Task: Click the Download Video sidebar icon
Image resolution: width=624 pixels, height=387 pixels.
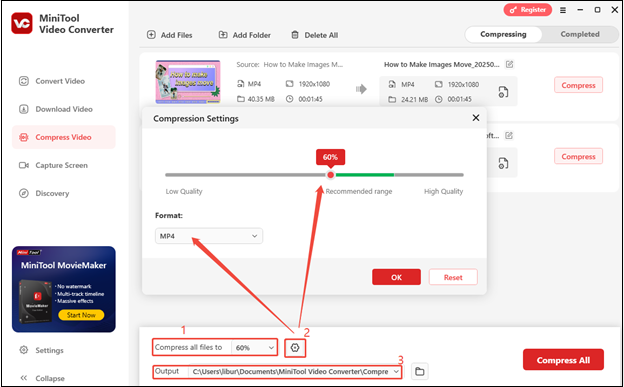Action: coord(24,109)
